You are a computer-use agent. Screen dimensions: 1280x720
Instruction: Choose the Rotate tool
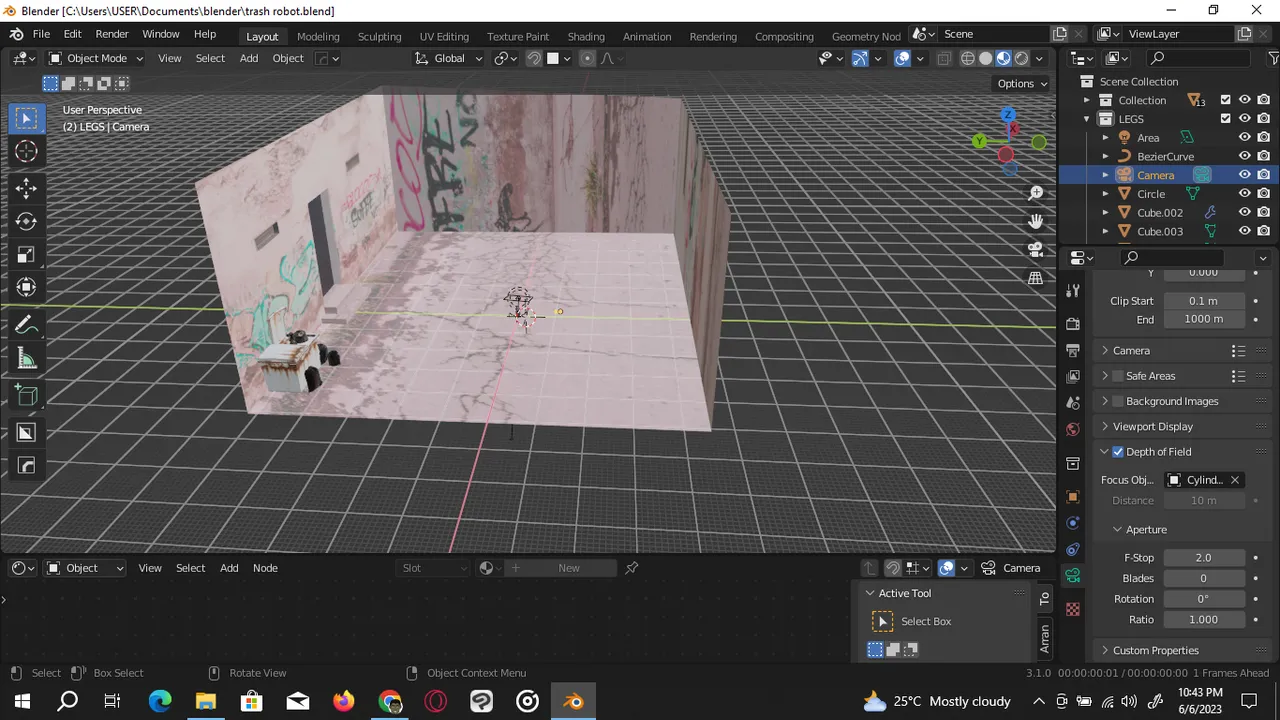coord(27,221)
